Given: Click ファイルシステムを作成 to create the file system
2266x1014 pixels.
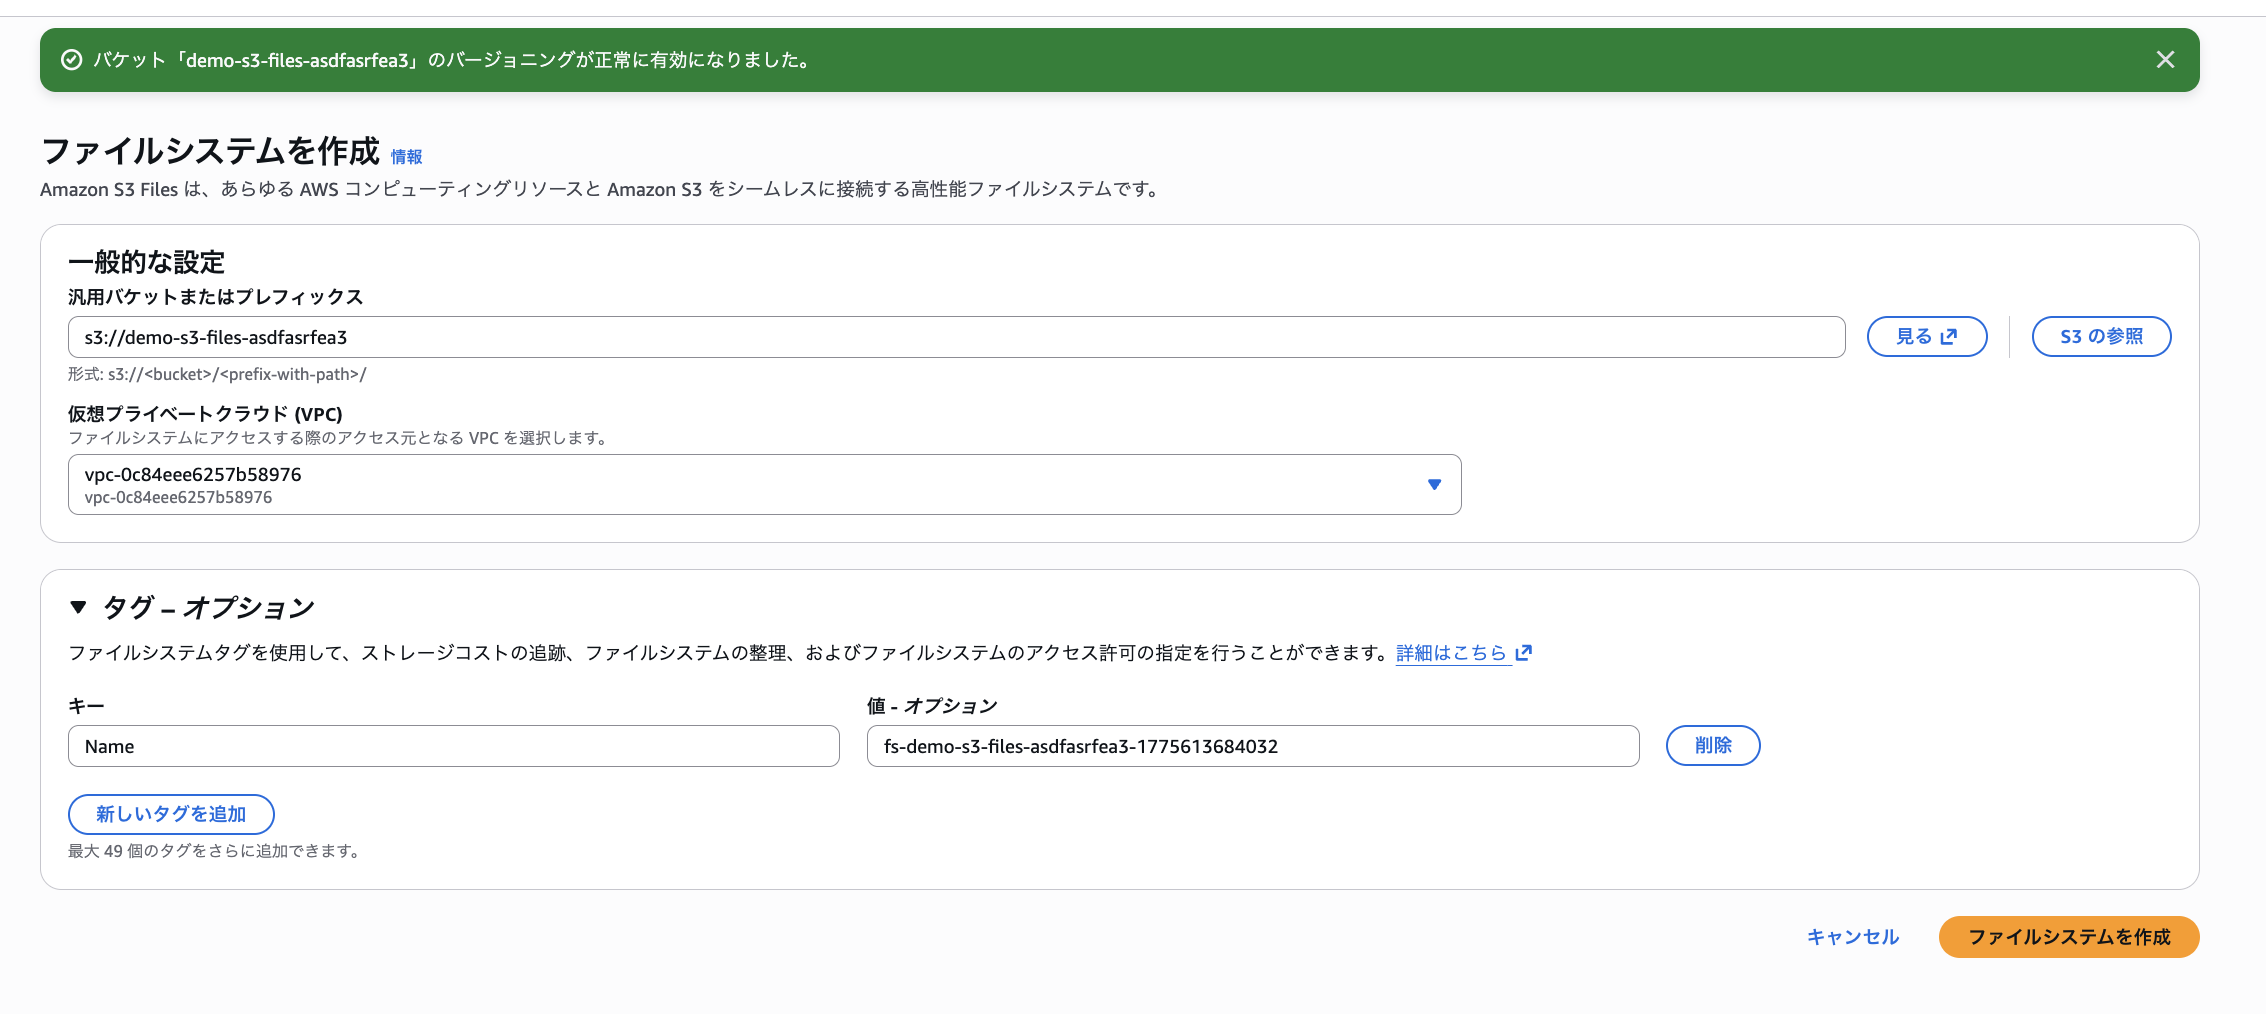Looking at the screenshot, I should pyautogui.click(x=2068, y=937).
